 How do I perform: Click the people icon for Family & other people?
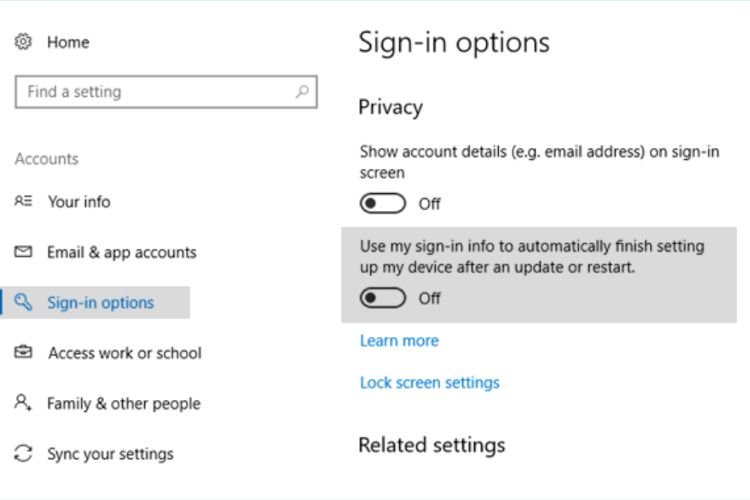pyautogui.click(x=23, y=403)
